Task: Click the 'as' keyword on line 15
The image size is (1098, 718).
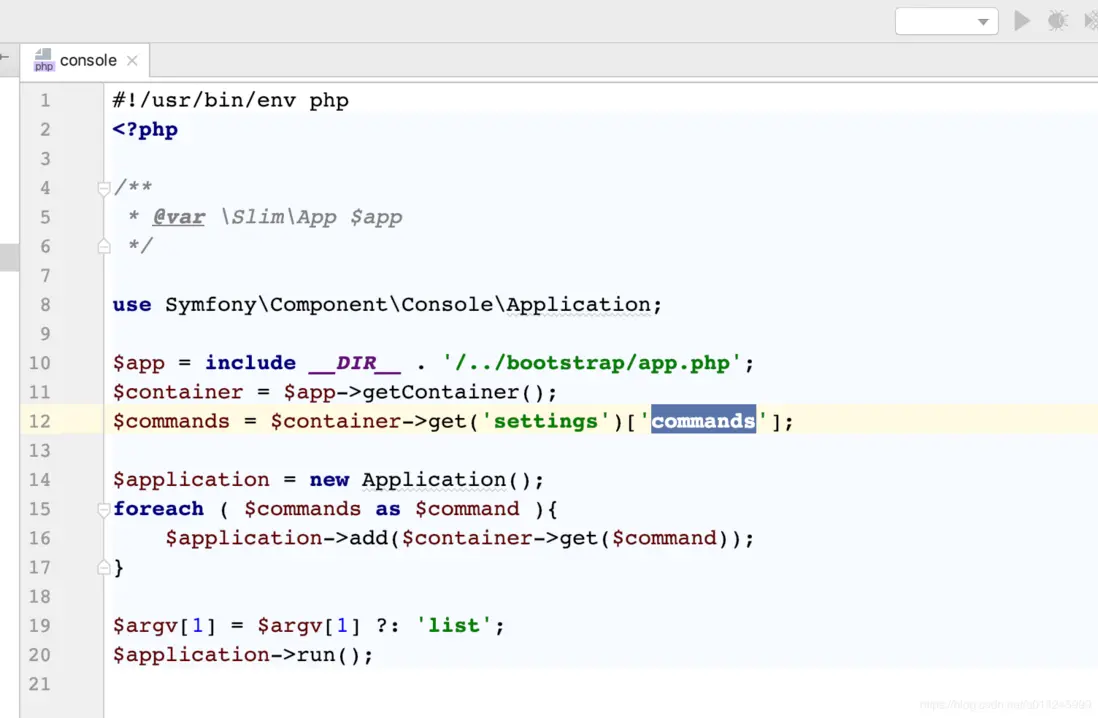Action: 388,509
